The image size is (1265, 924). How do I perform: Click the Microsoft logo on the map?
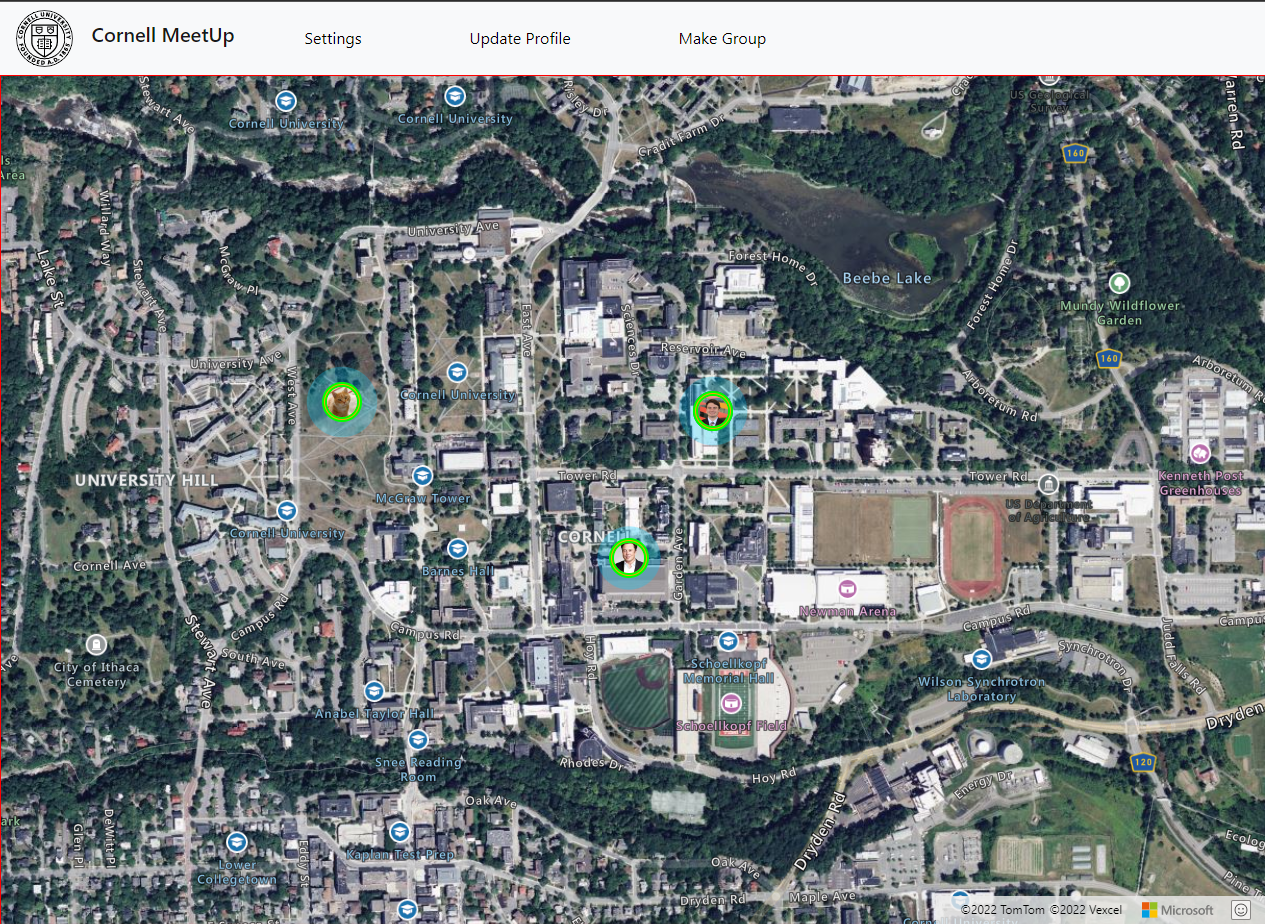(x=1178, y=910)
